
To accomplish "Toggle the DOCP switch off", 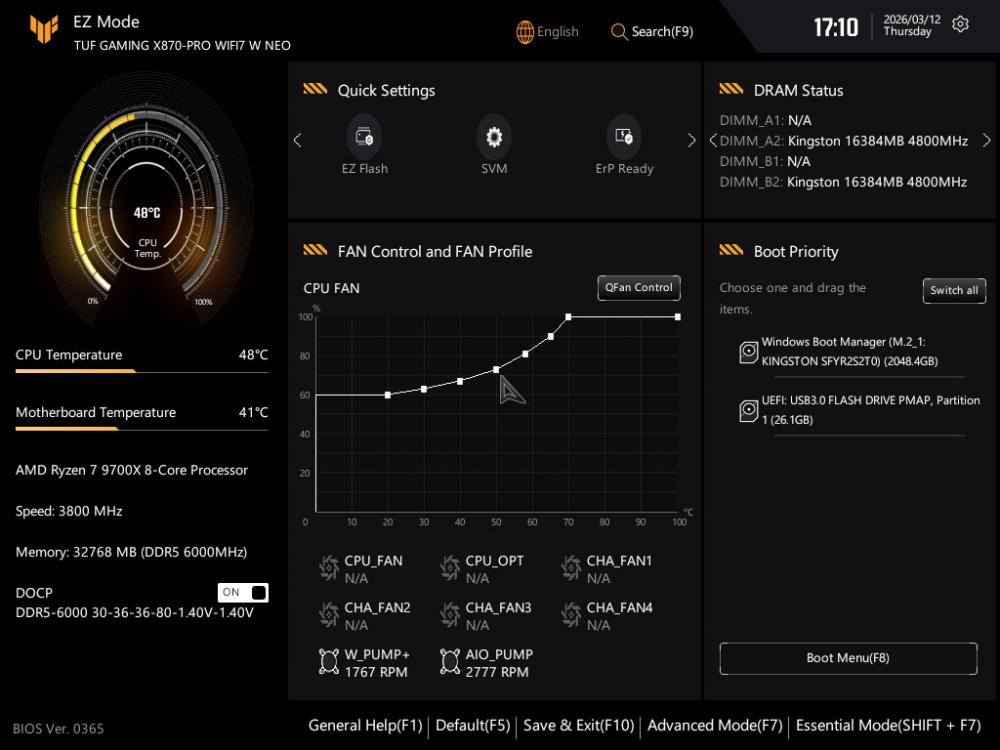I will pos(243,592).
